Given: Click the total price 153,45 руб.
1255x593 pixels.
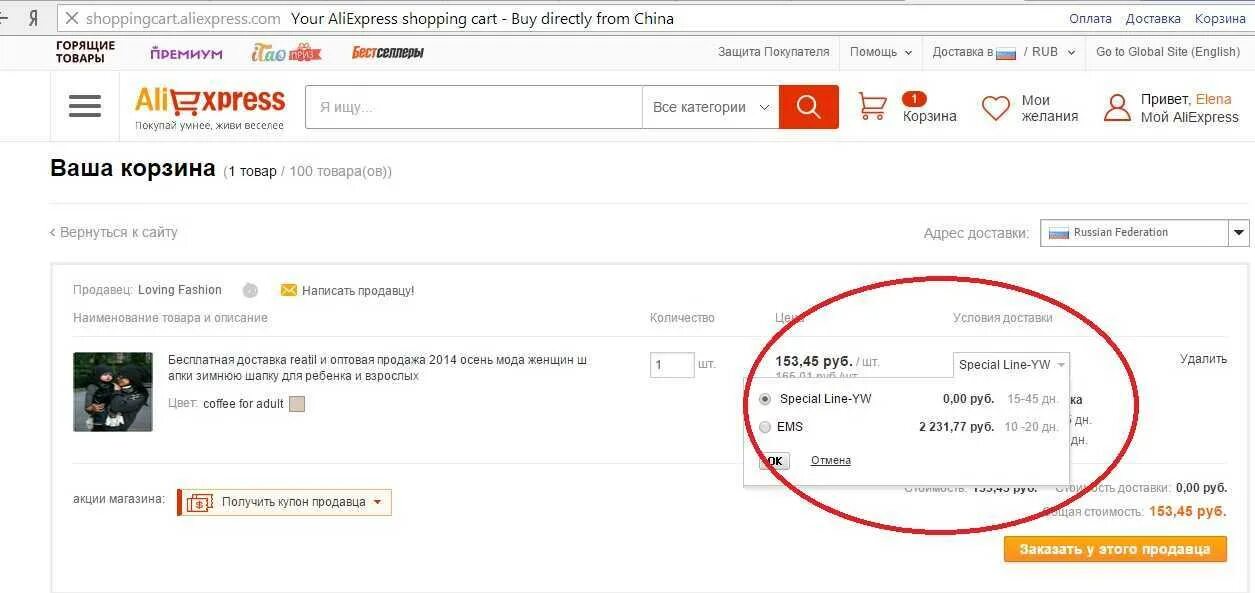Looking at the screenshot, I should point(1187,511).
